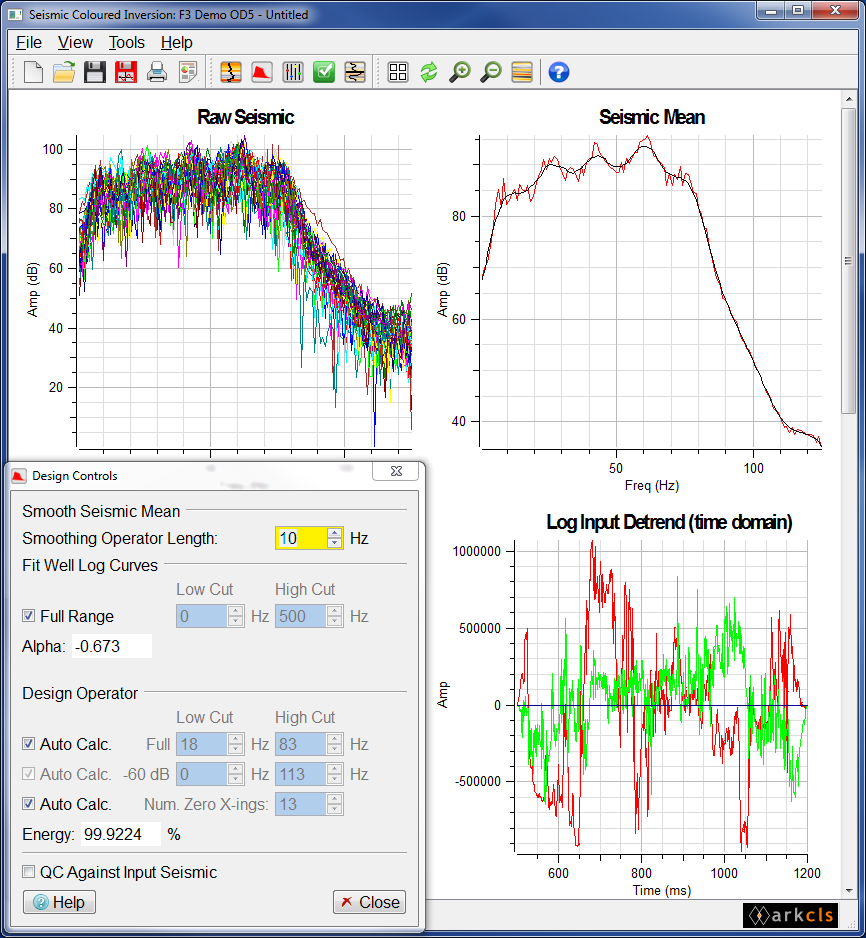Print using the printer icon
This screenshot has height=938, width=866.
click(x=157, y=72)
